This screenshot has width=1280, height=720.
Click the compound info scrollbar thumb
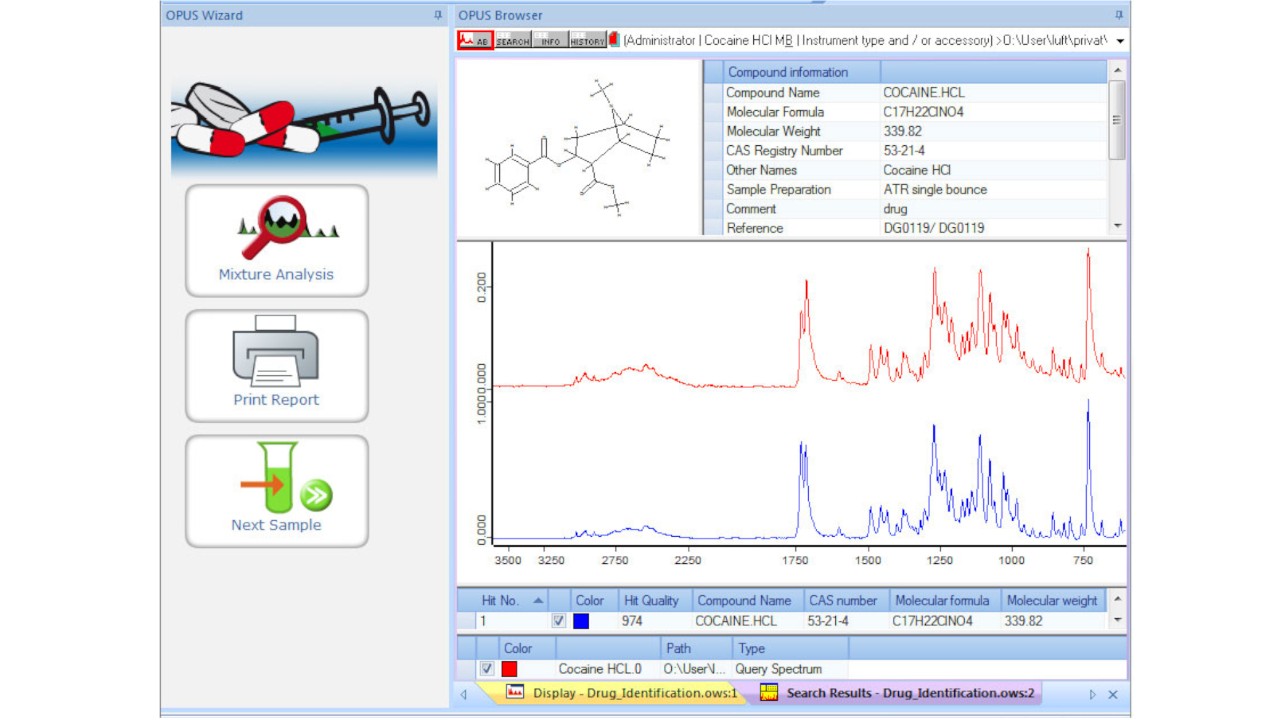pos(1118,119)
